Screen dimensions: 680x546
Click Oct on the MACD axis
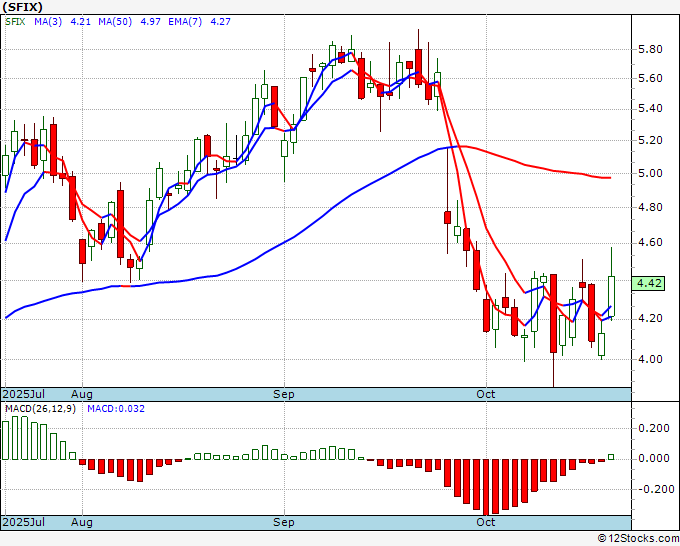coord(485,522)
